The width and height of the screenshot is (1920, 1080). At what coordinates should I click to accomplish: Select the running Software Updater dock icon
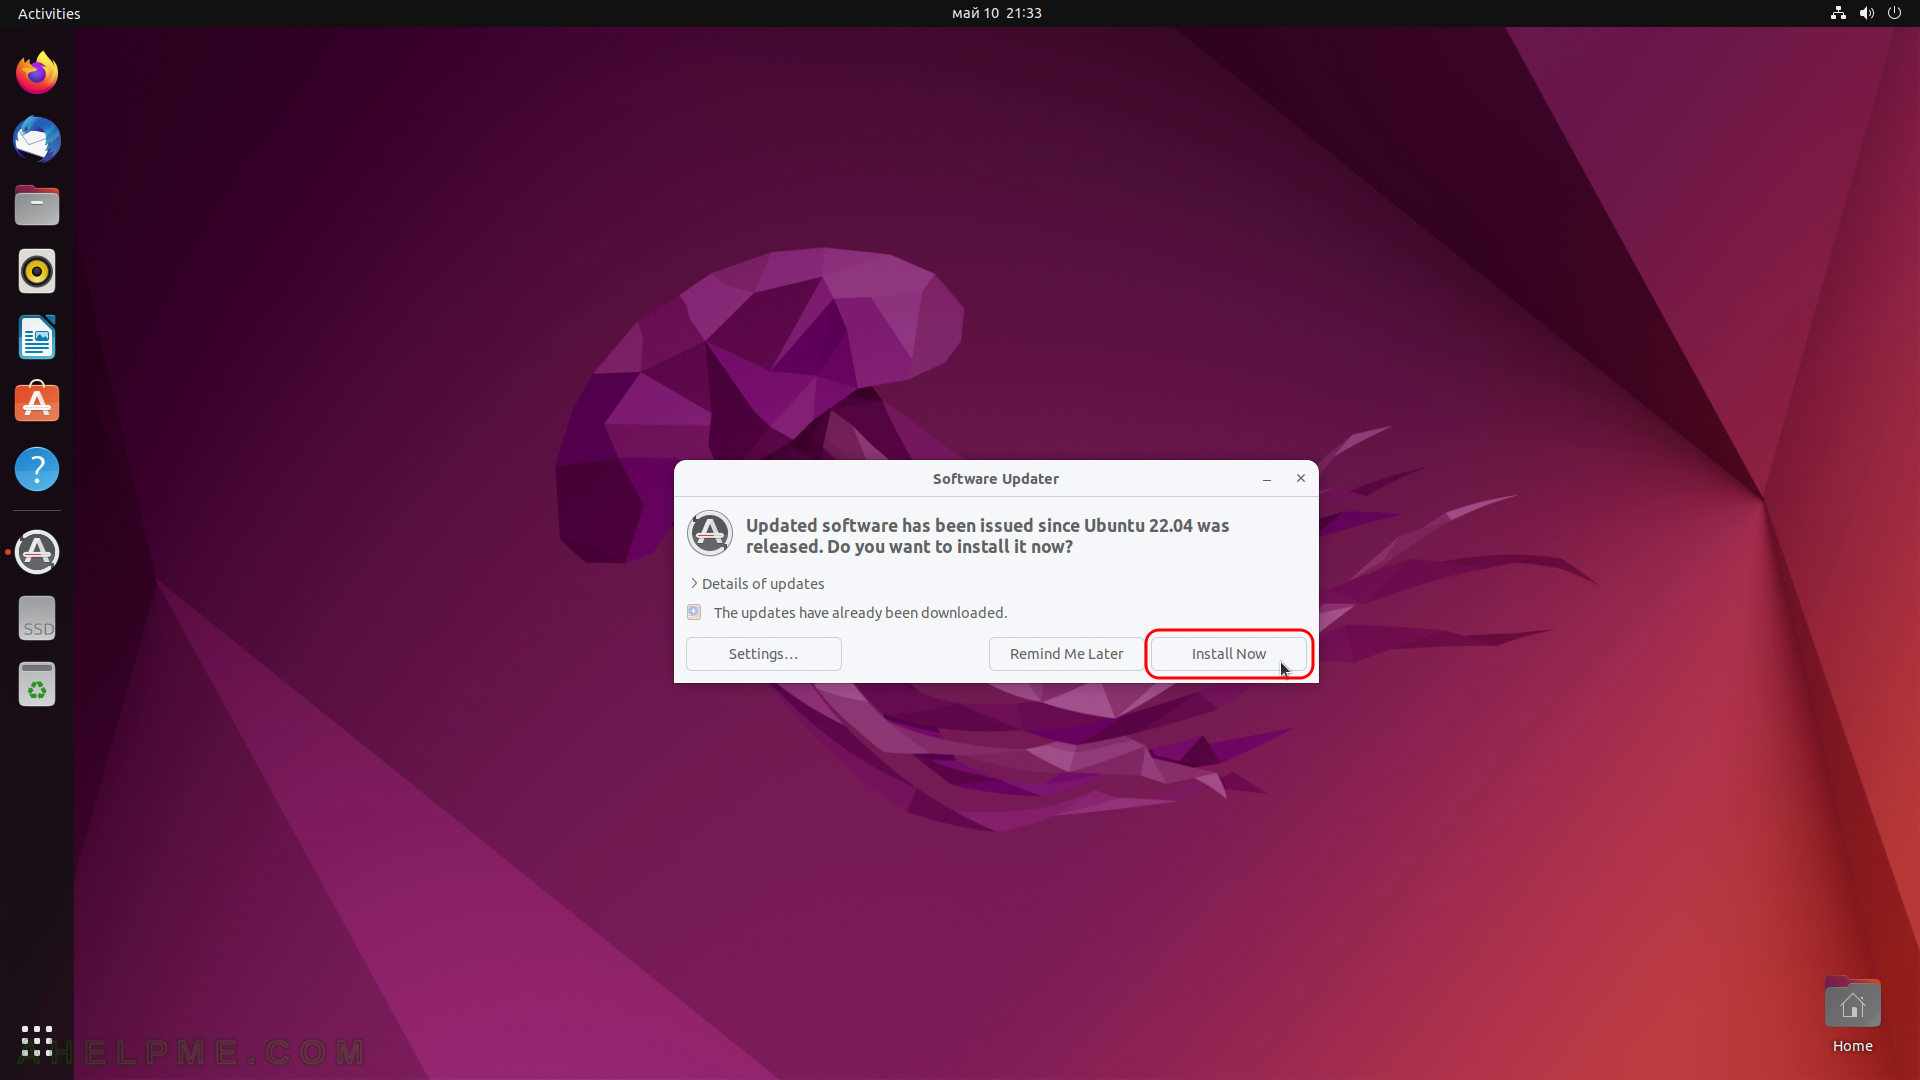point(37,552)
